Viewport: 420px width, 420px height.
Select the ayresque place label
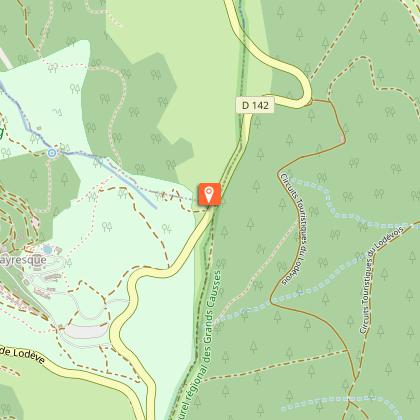click(x=23, y=260)
